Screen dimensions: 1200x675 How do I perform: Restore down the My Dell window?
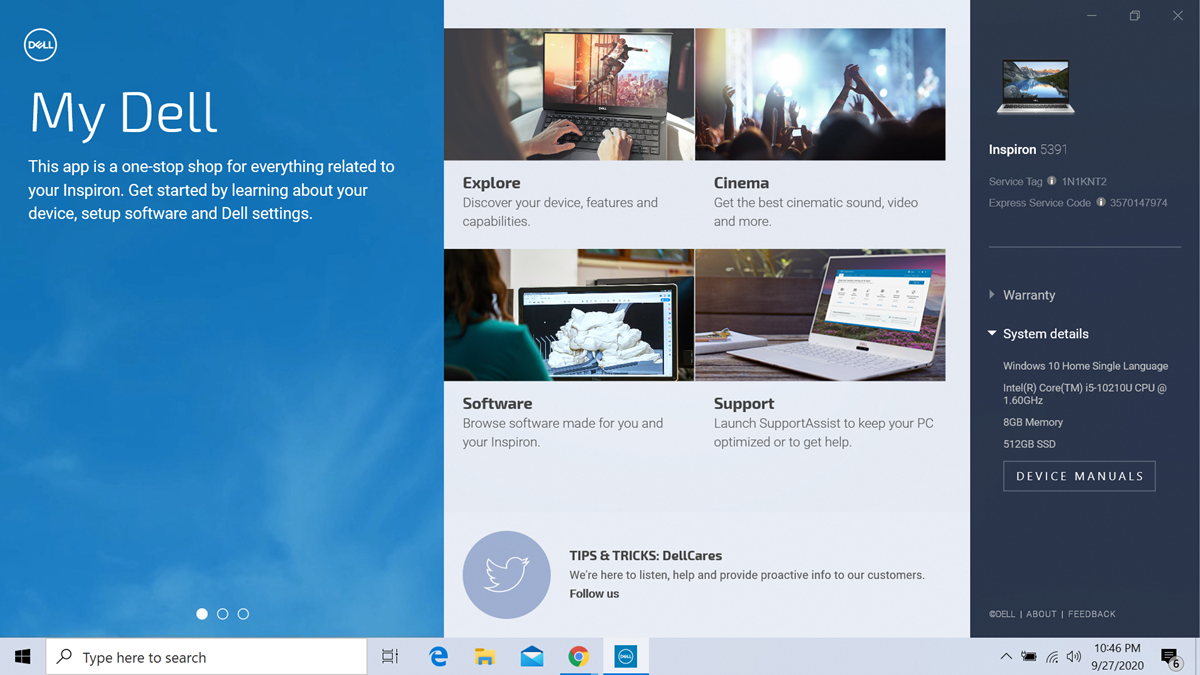click(1135, 16)
